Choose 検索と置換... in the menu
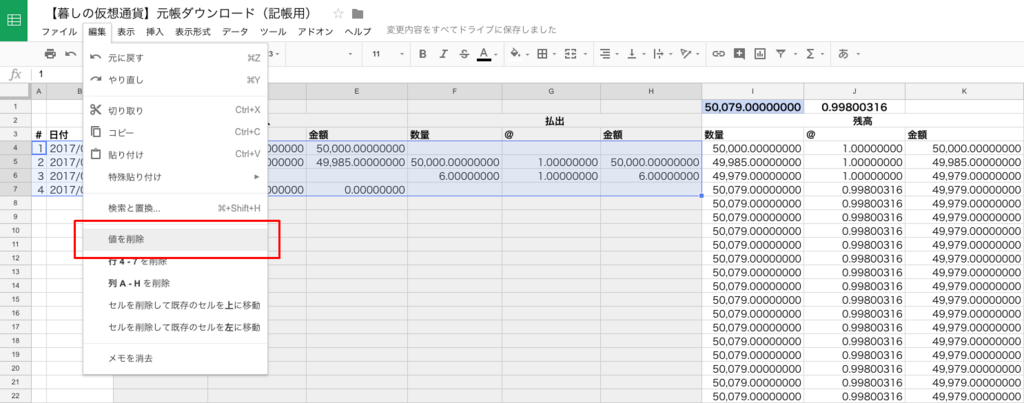The height and width of the screenshot is (403, 1024). coord(175,208)
